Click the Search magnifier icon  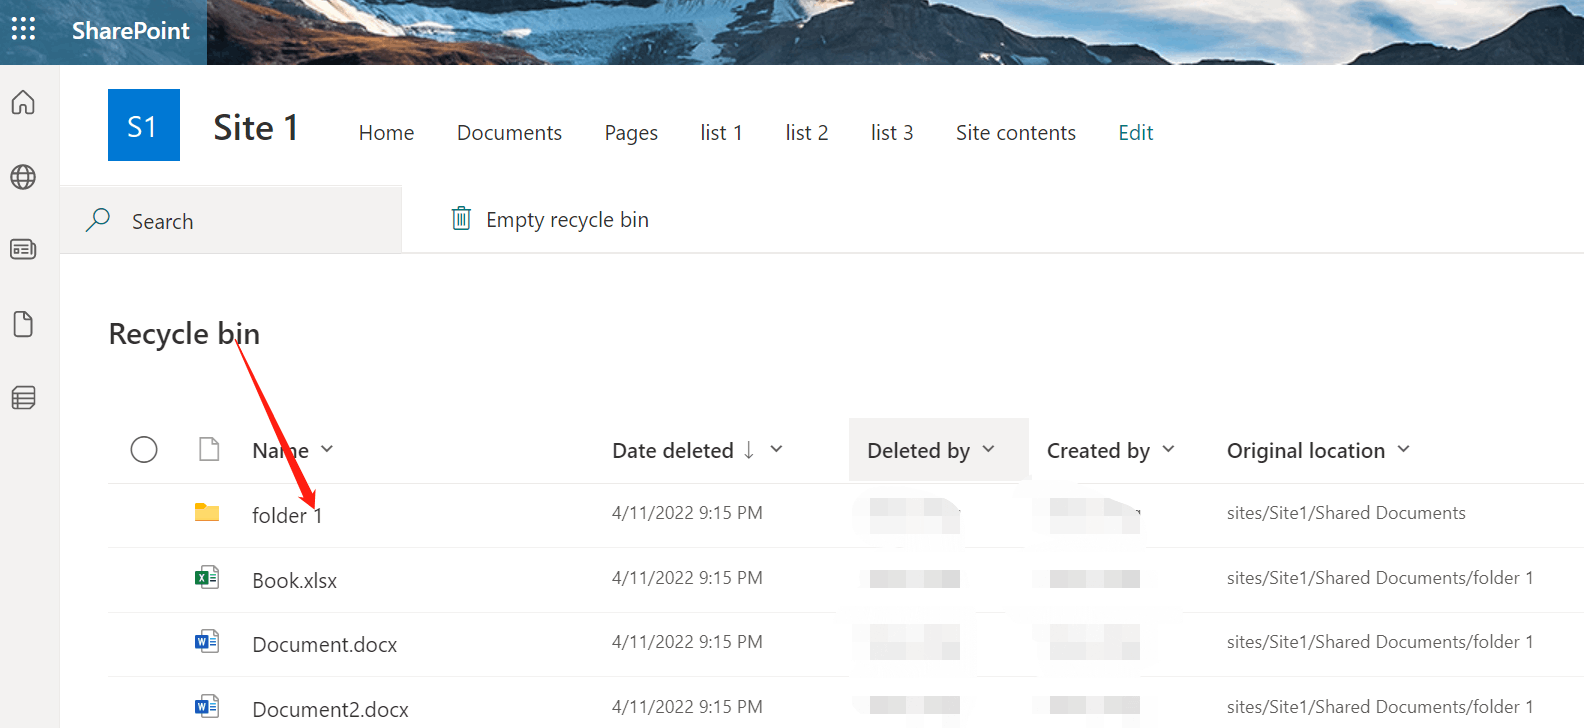point(98,220)
